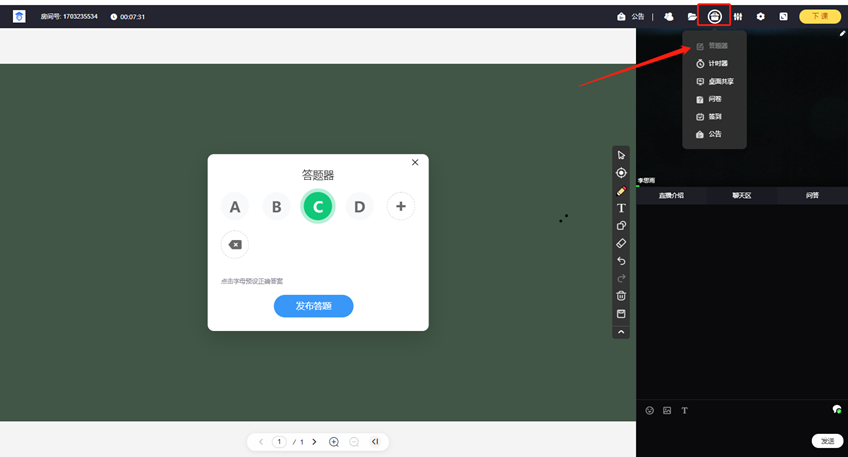Open the toolbox dropdown in top bar
The width and height of the screenshot is (848, 457).
[714, 17]
